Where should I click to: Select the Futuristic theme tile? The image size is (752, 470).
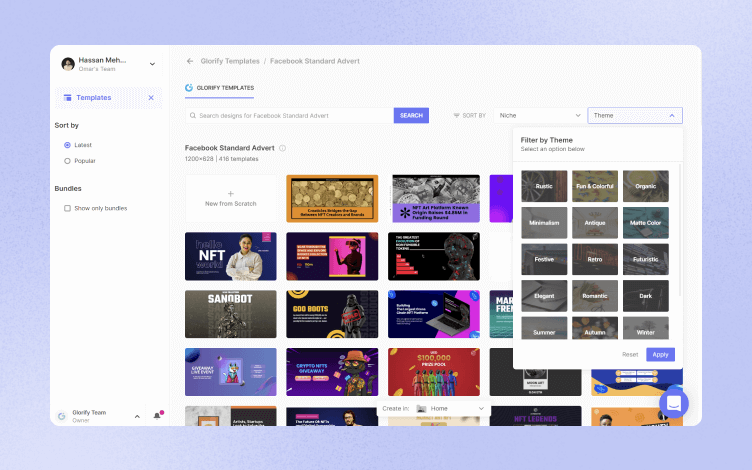646,259
